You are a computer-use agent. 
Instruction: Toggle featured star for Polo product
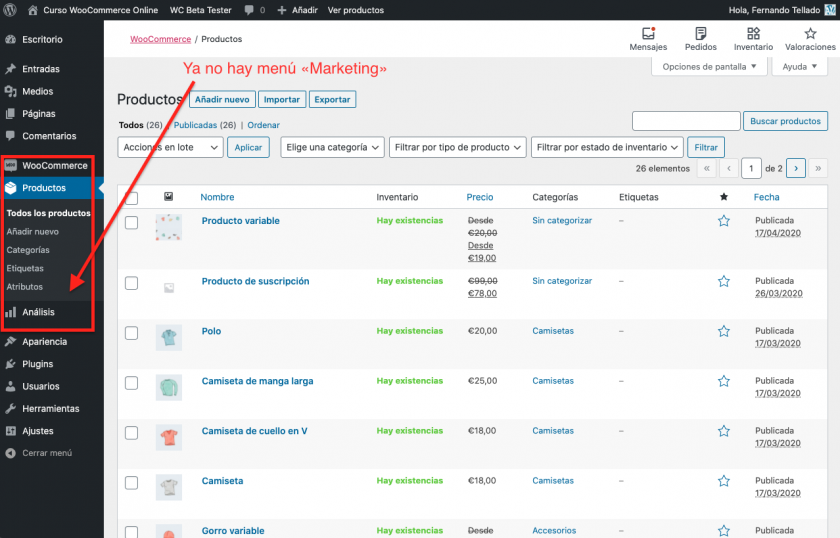tap(724, 331)
